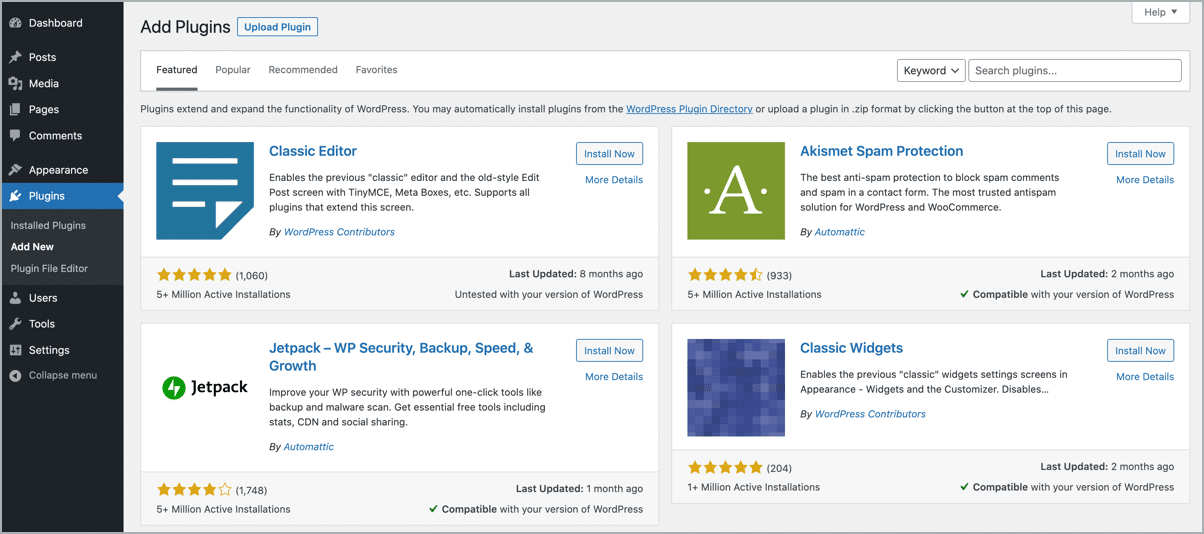The width and height of the screenshot is (1204, 534).
Task: Open More Details for Classic Editor
Action: coord(614,180)
